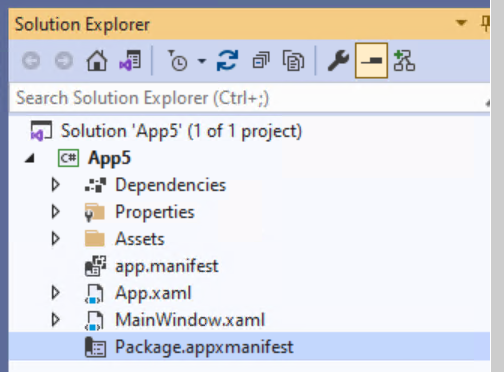Select the Package.appxmanifest file
This screenshot has width=504, height=372.
[x=204, y=347]
